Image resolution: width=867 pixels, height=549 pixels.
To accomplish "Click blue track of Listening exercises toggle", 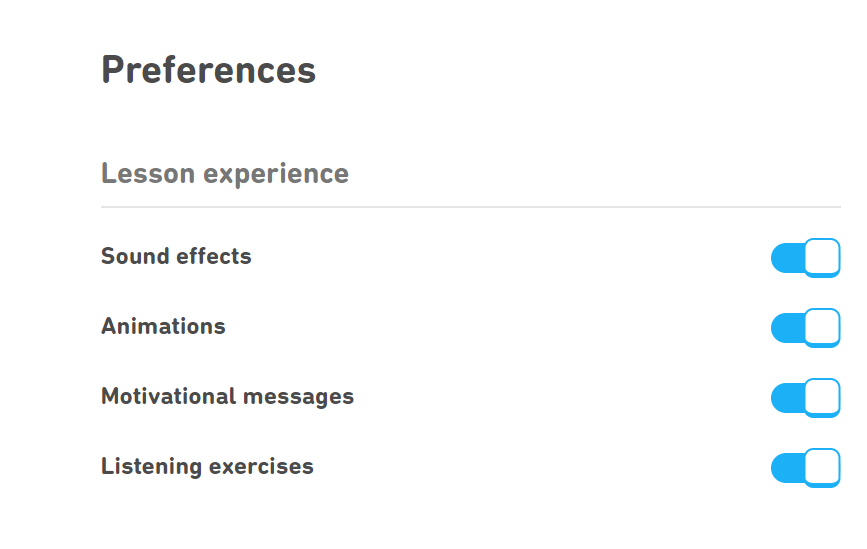I will [x=786, y=469].
